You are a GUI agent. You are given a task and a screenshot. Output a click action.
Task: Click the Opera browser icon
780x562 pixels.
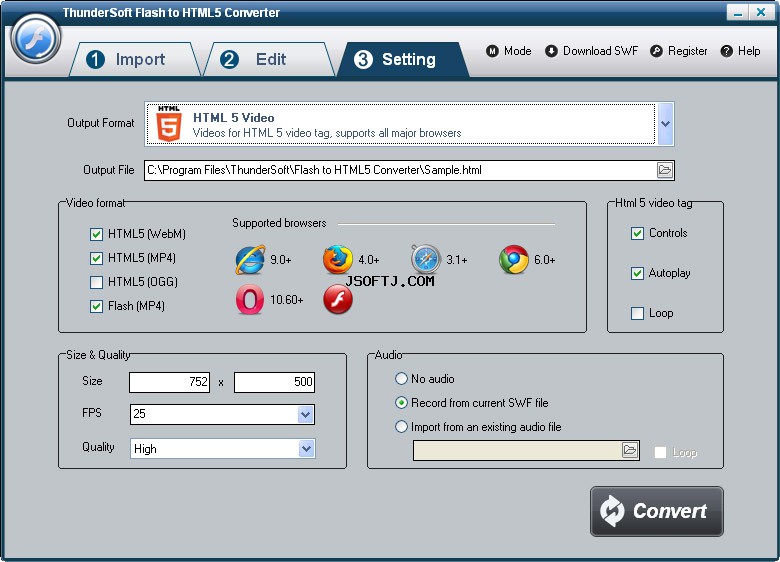[x=250, y=299]
